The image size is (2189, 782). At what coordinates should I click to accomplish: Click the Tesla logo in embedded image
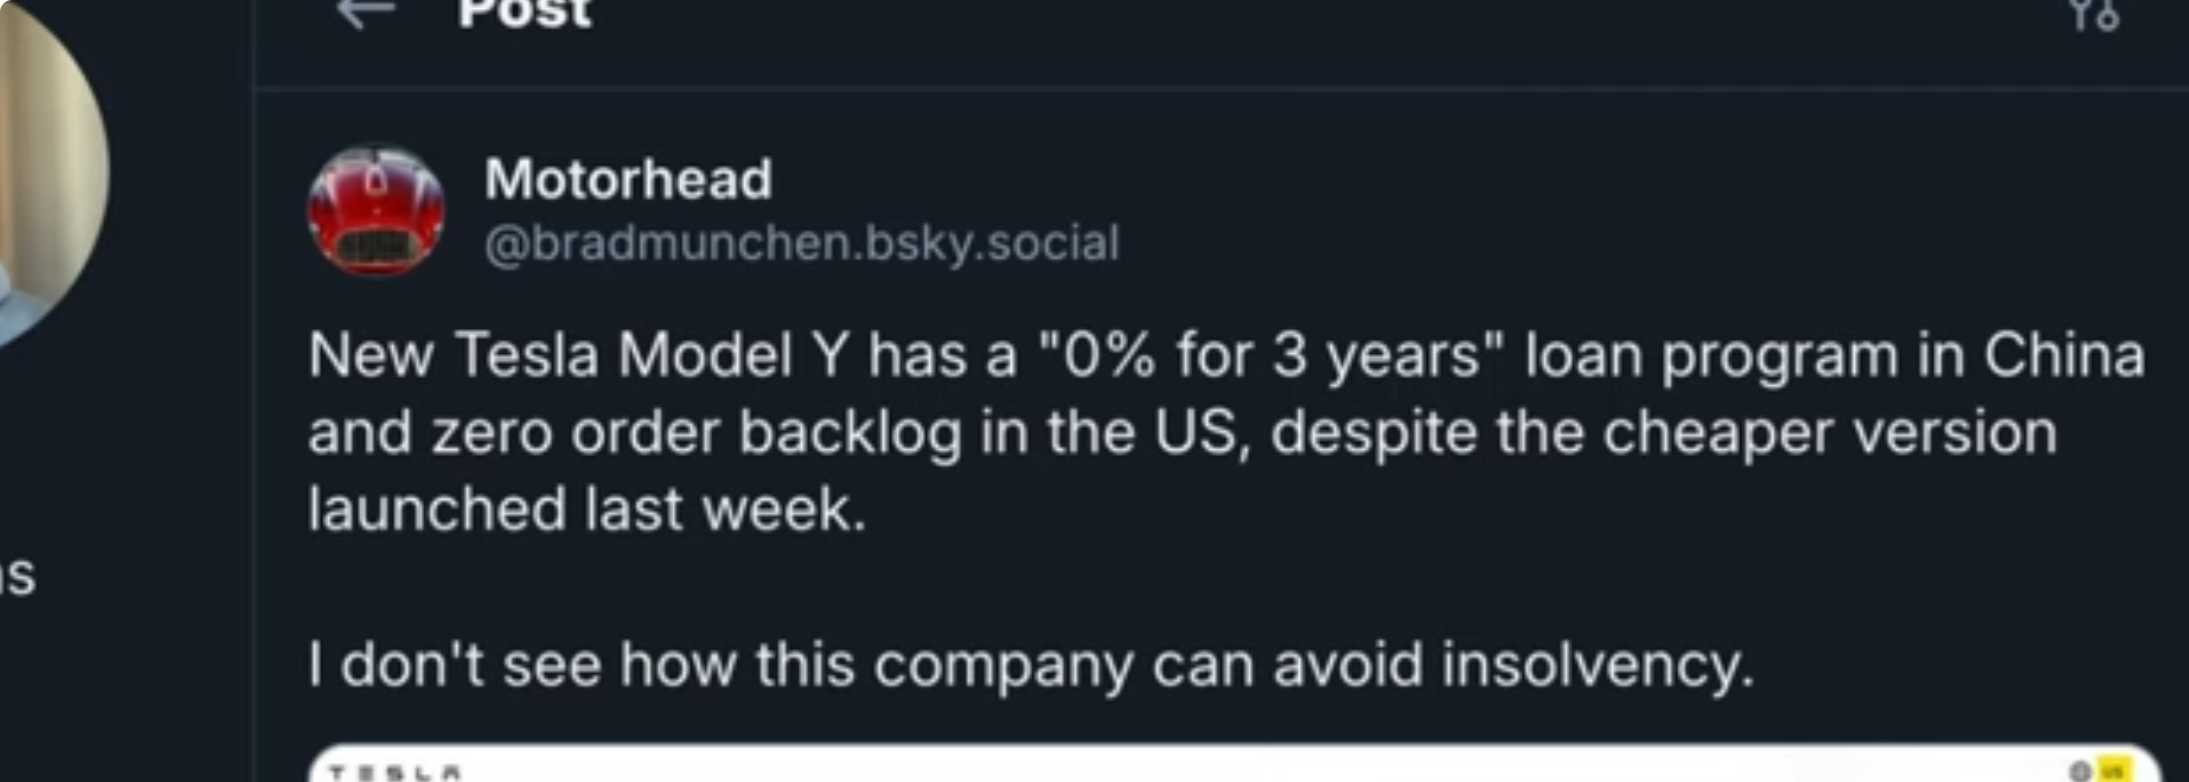pyautogui.click(x=395, y=772)
